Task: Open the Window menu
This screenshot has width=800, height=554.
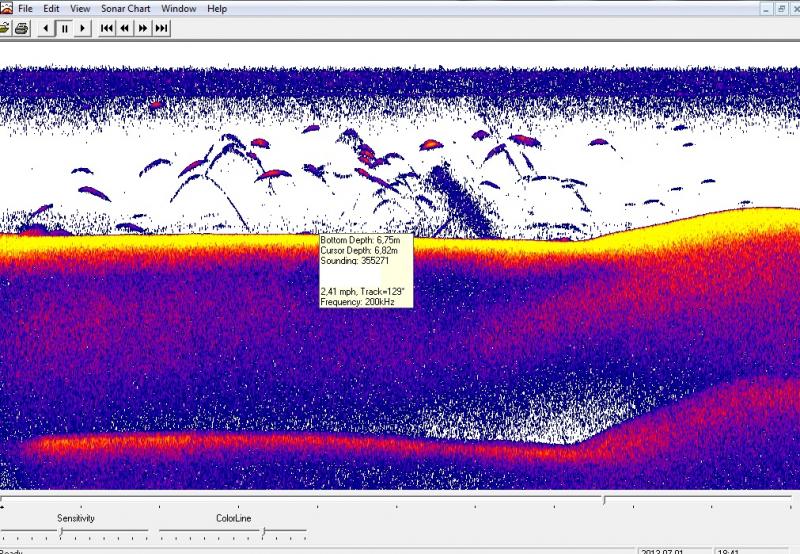Action: tap(179, 9)
